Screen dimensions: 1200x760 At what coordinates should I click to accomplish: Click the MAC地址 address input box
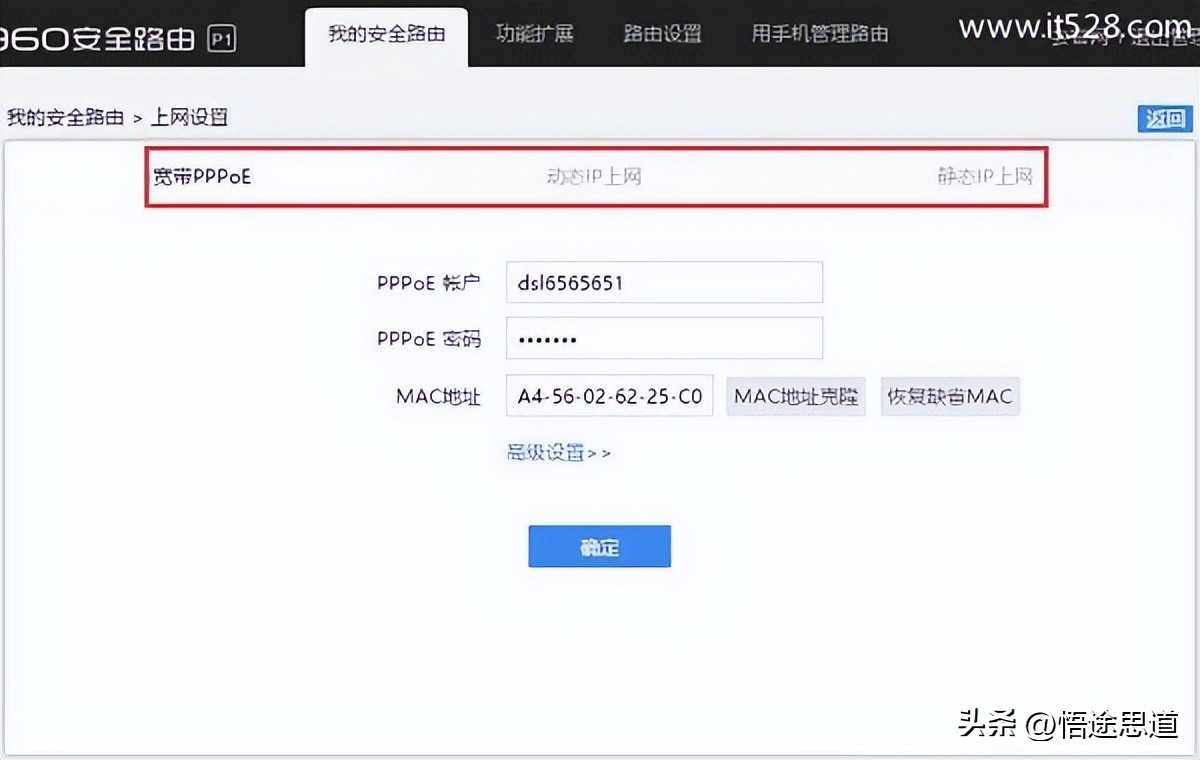click(609, 396)
